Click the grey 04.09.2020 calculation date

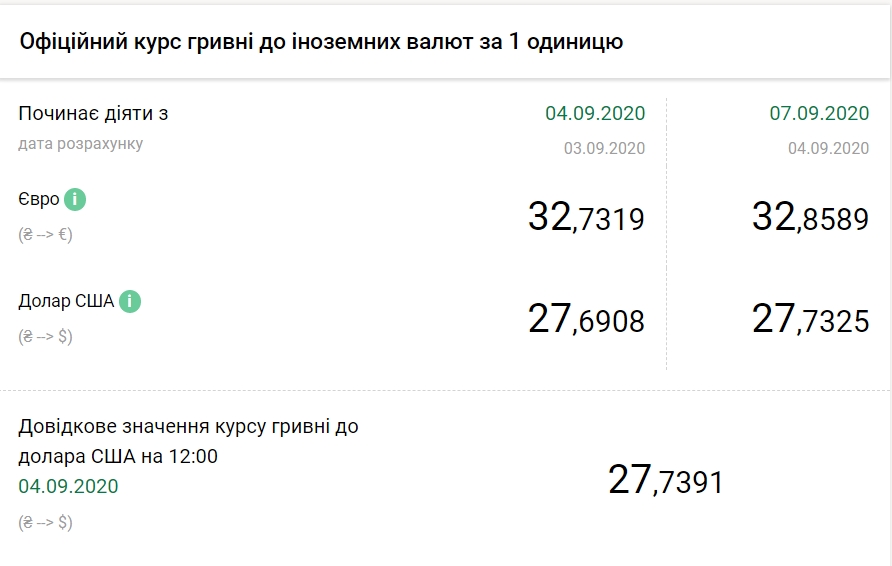click(x=828, y=148)
